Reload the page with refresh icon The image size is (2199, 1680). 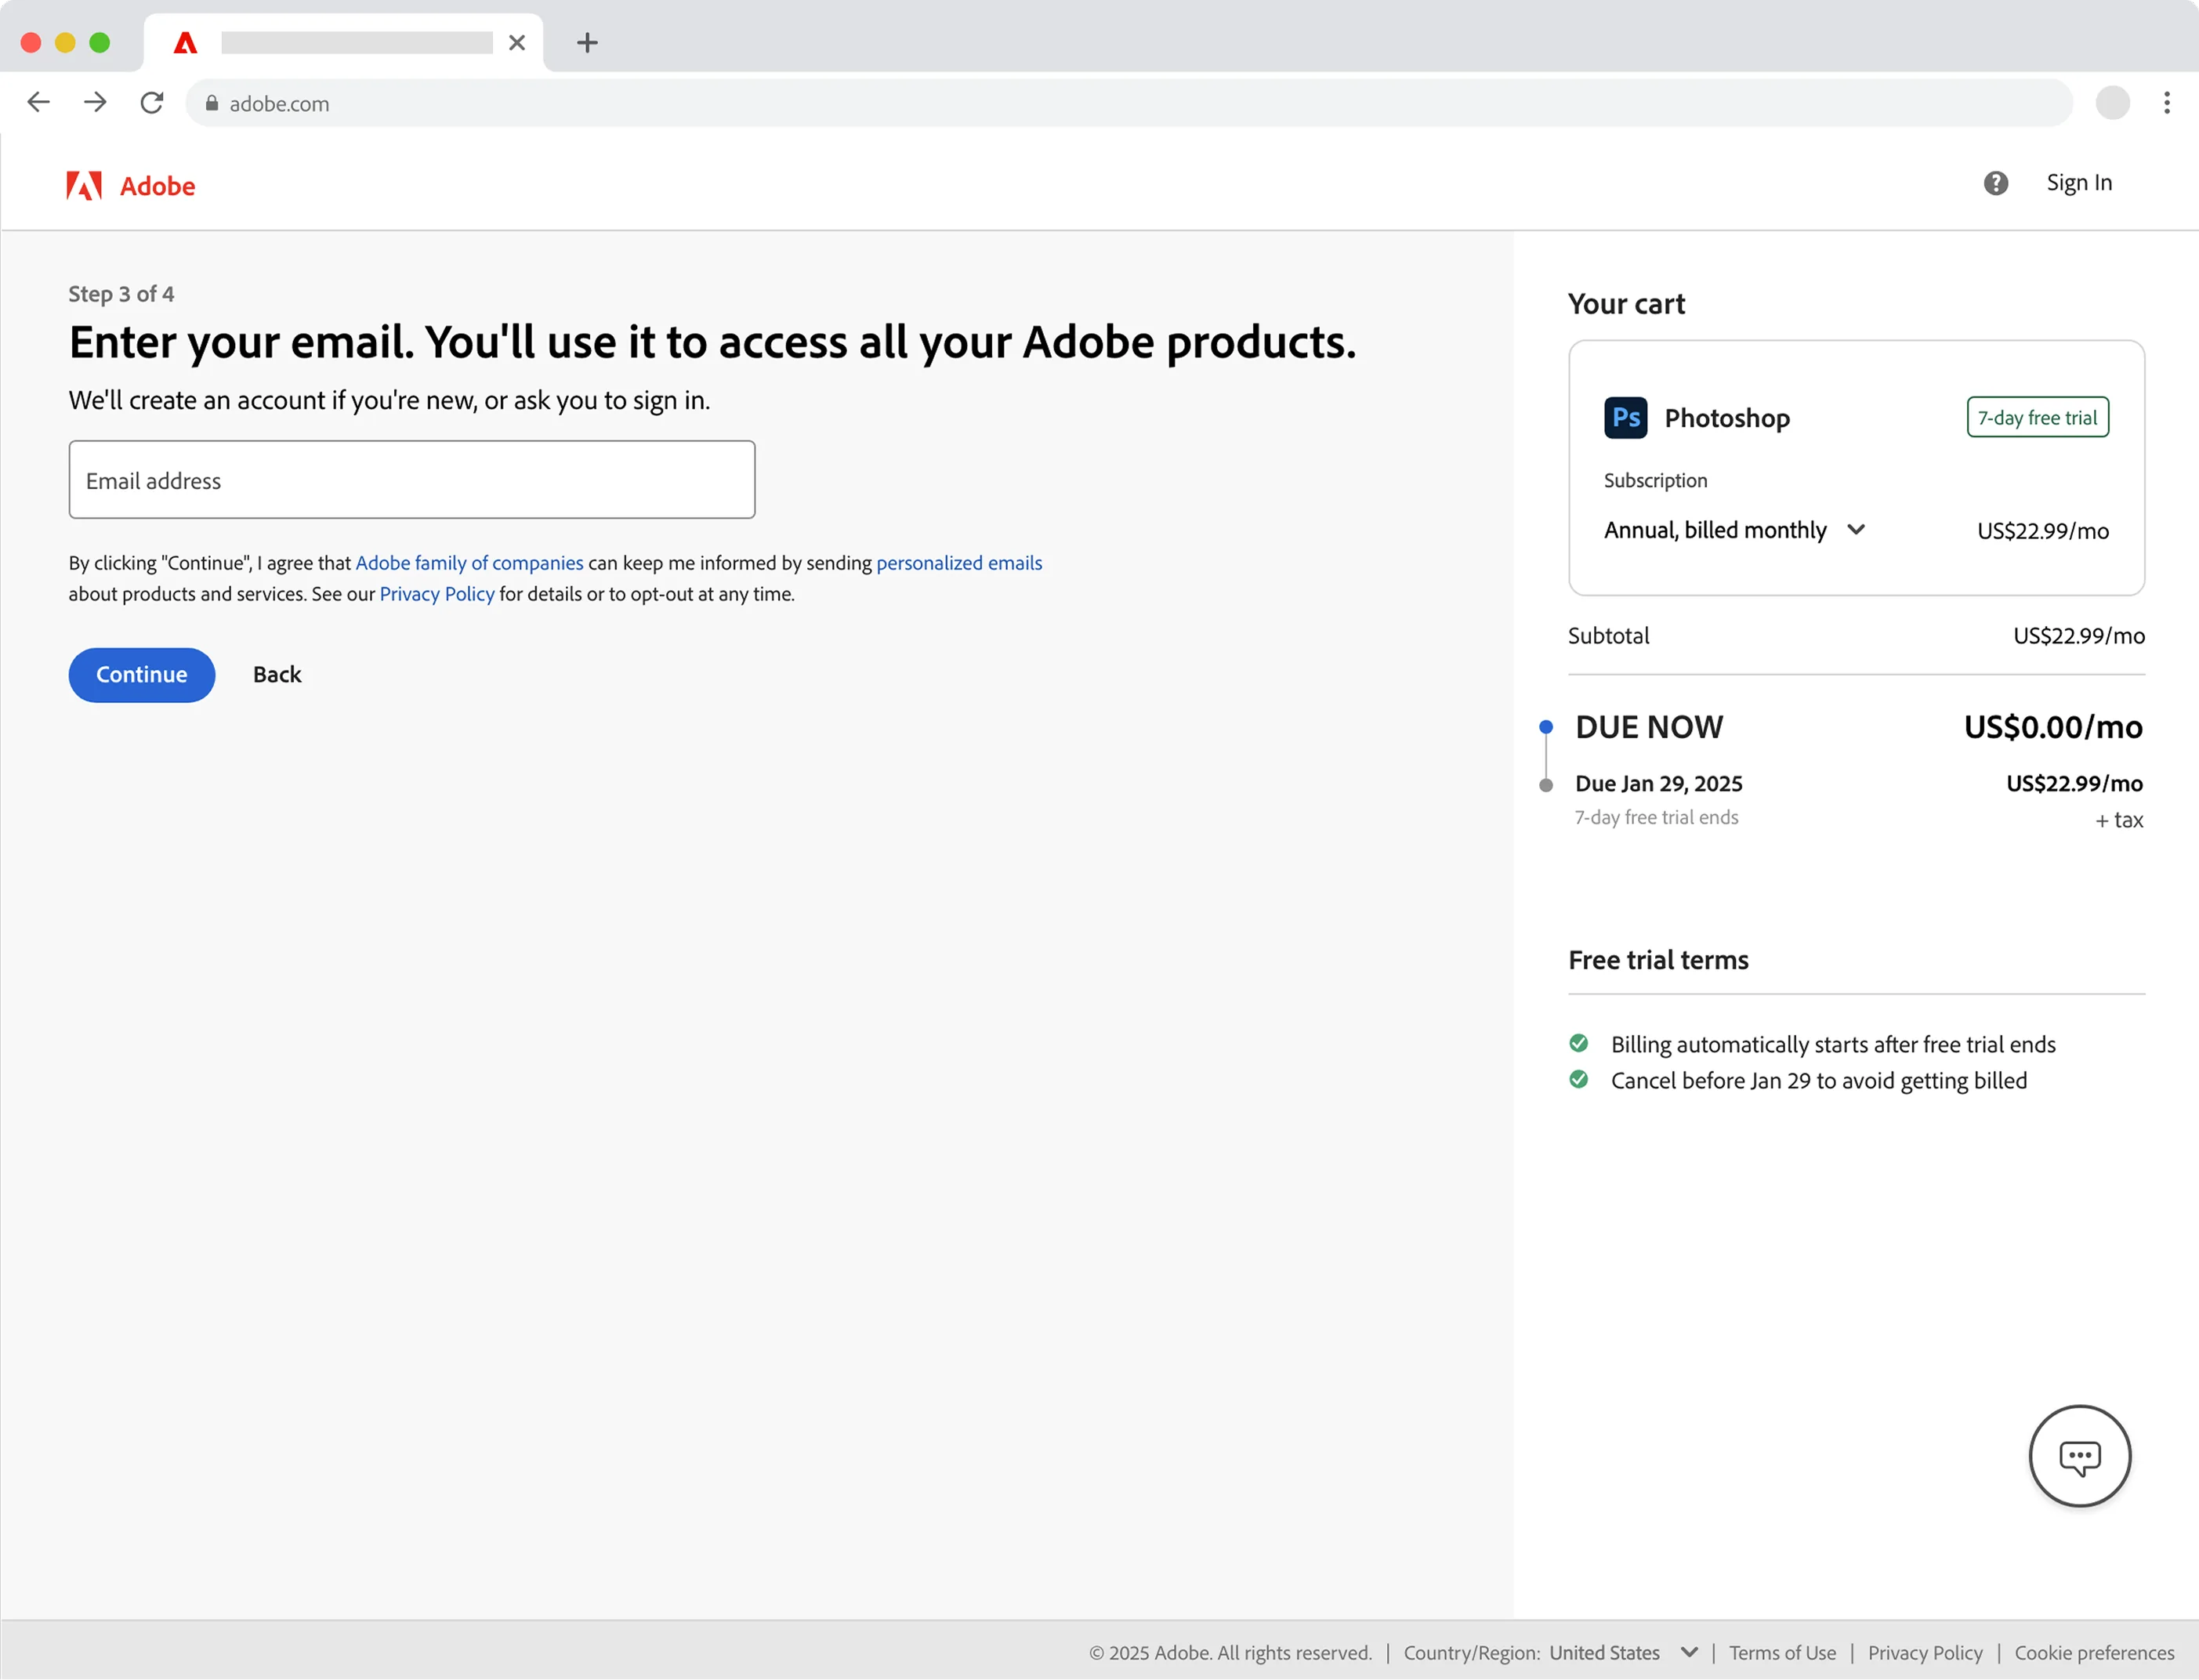pos(152,102)
